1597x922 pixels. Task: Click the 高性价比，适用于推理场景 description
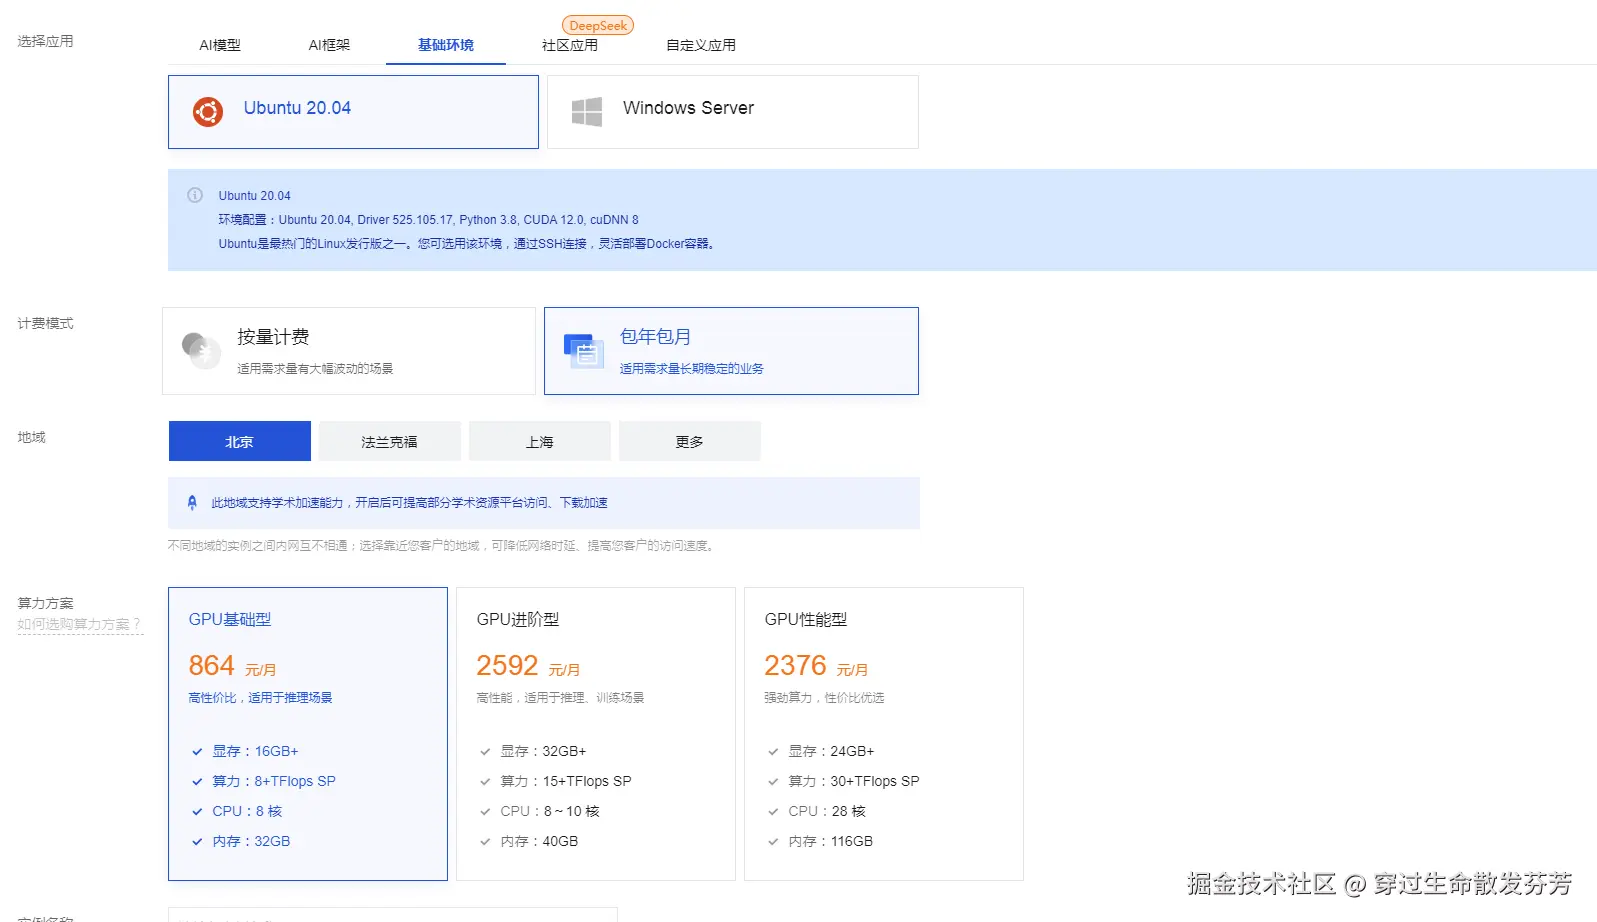tap(260, 698)
